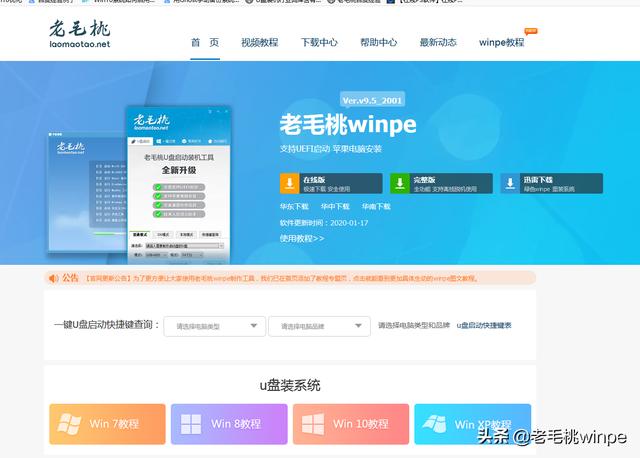Open the Win XP教程 card

pyautogui.click(x=473, y=424)
